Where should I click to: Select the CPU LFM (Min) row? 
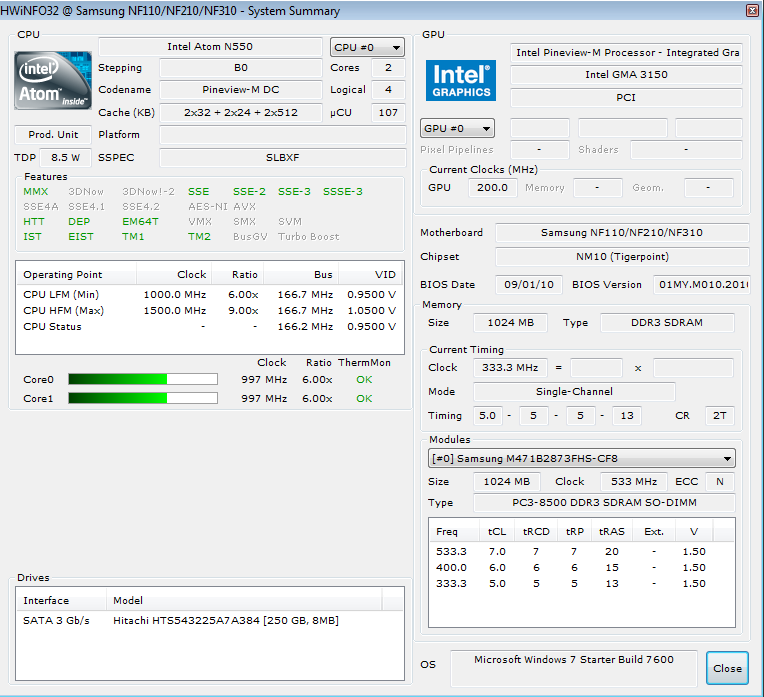[x=210, y=294]
